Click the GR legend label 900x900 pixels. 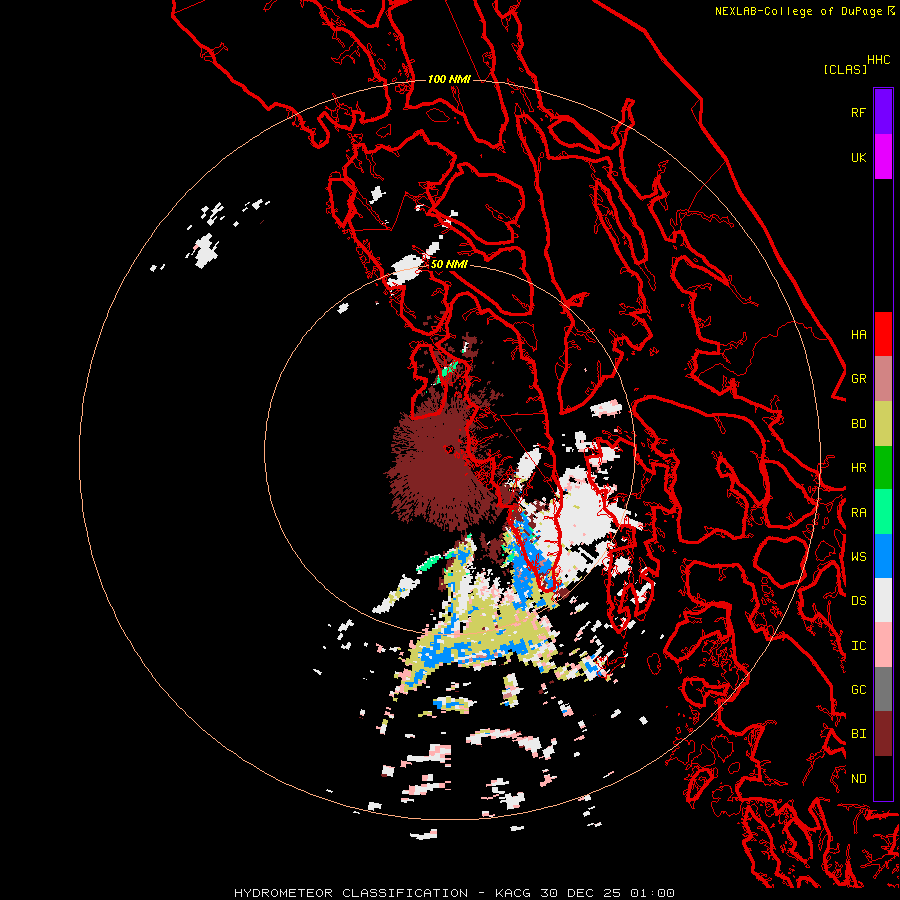coord(858,379)
